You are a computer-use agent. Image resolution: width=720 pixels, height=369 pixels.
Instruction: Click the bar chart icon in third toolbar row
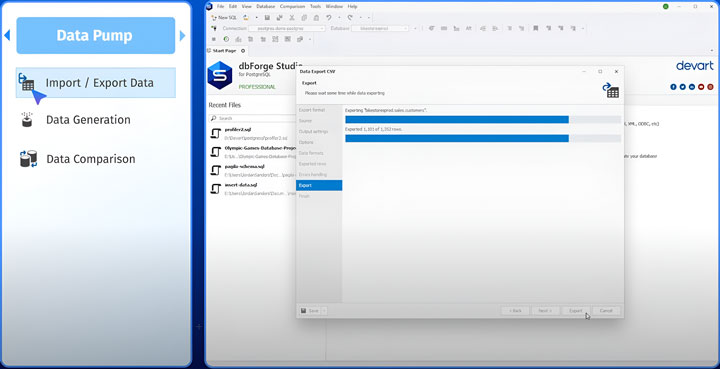coord(238,39)
